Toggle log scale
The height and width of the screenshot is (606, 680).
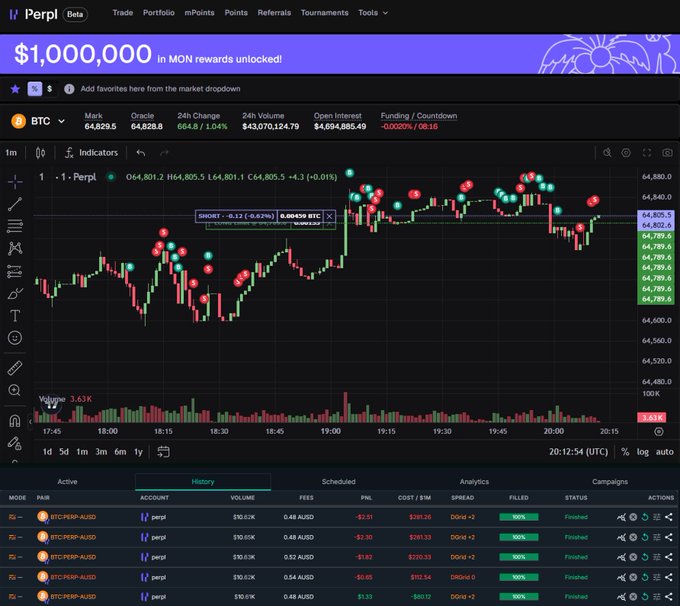[643, 452]
